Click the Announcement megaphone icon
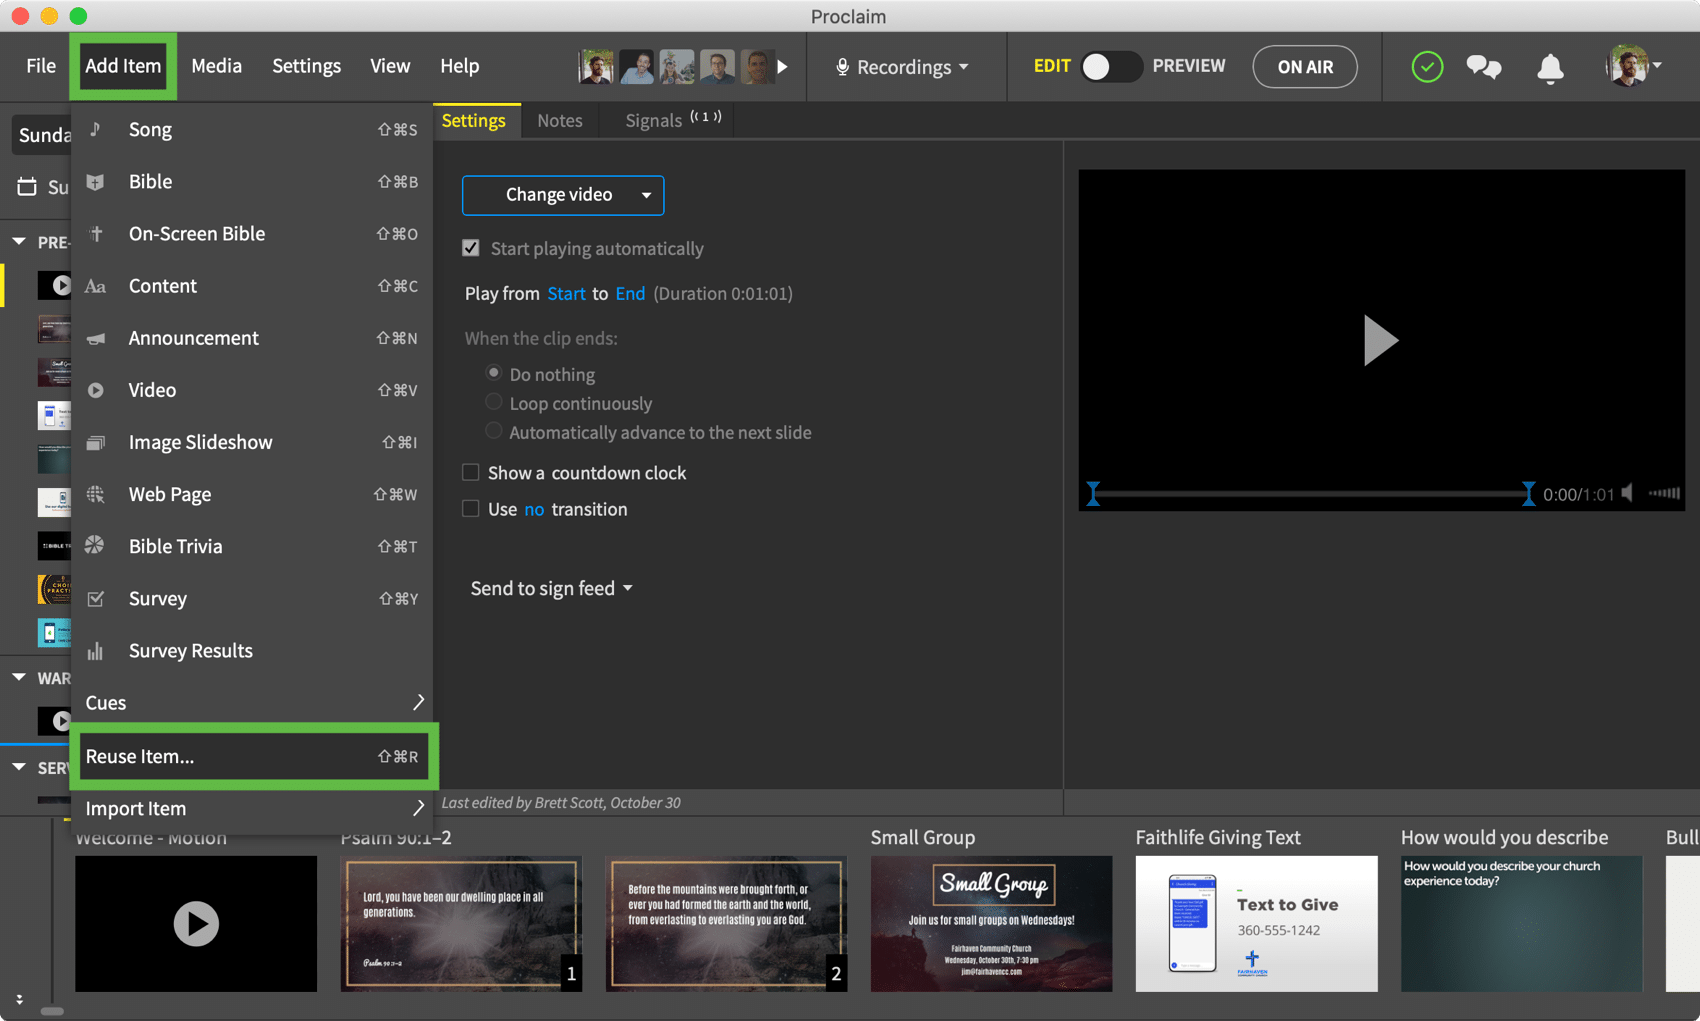1700x1021 pixels. pos(96,338)
